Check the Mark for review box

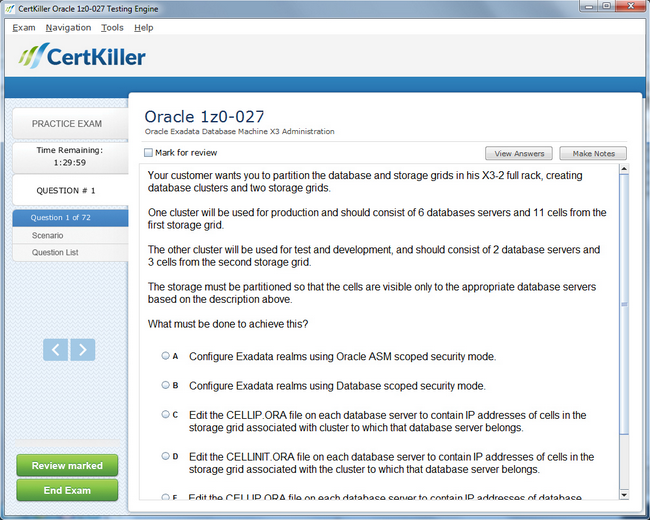coord(148,153)
